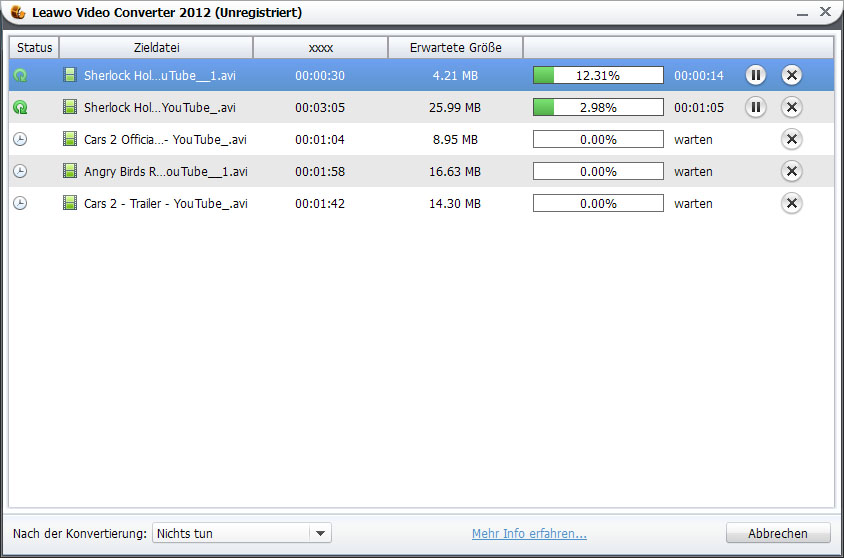Viewport: 844px width, 558px height.
Task: Click the dropdown arrow next to Nichts tun
Action: coord(320,533)
